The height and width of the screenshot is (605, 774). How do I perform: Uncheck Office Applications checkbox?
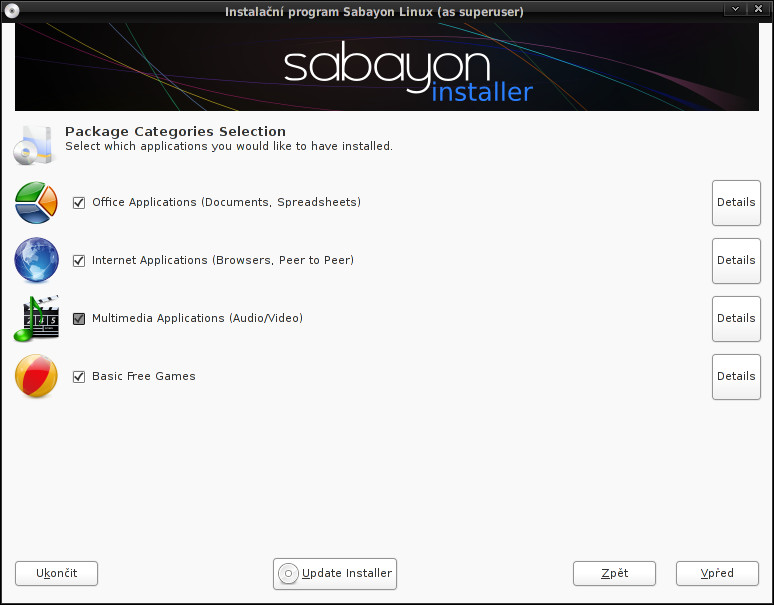tap(79, 203)
